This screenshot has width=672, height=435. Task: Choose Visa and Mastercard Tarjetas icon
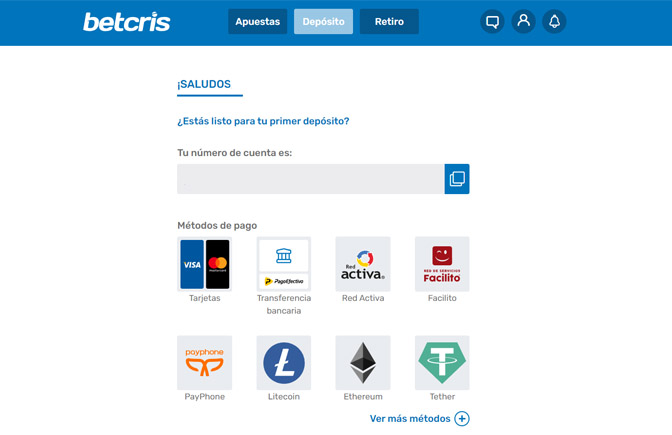205,264
